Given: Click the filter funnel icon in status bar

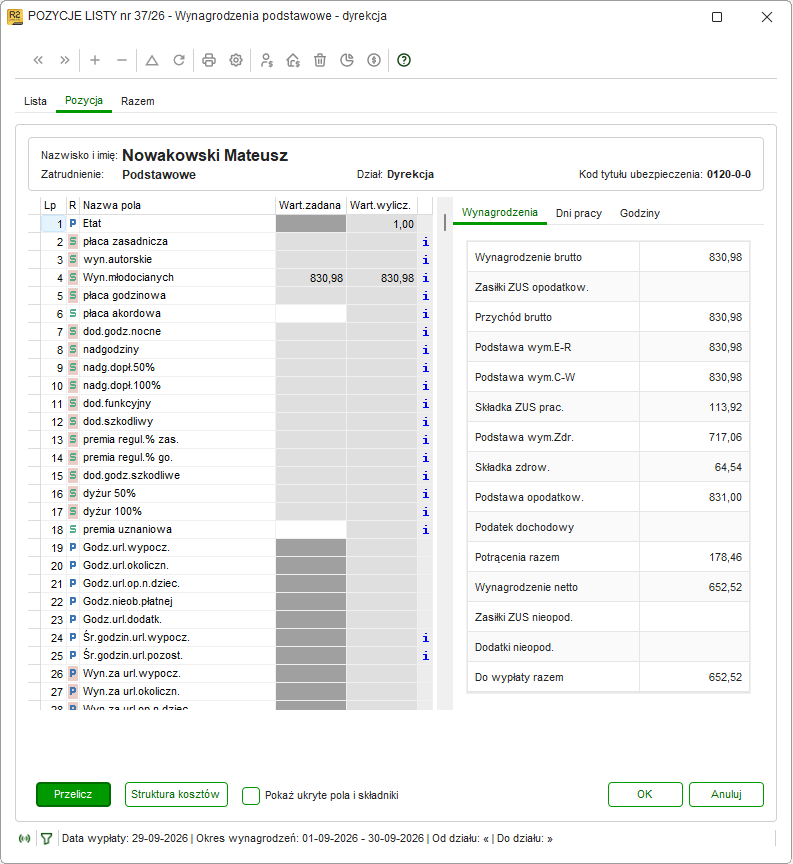Looking at the screenshot, I should 47,839.
